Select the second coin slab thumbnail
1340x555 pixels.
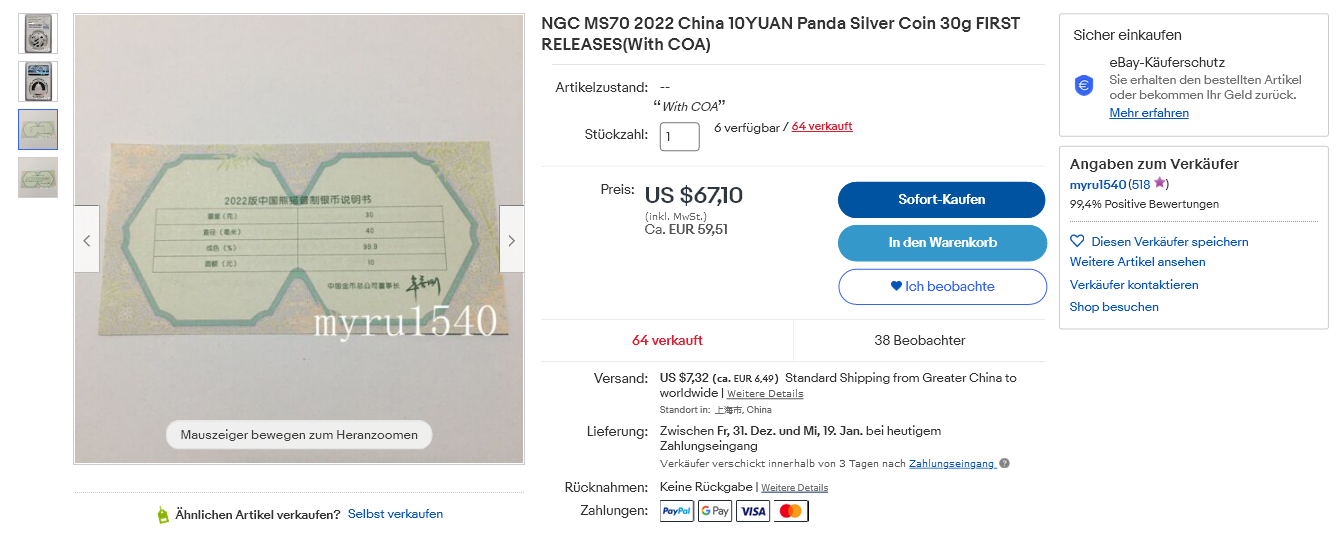(38, 81)
